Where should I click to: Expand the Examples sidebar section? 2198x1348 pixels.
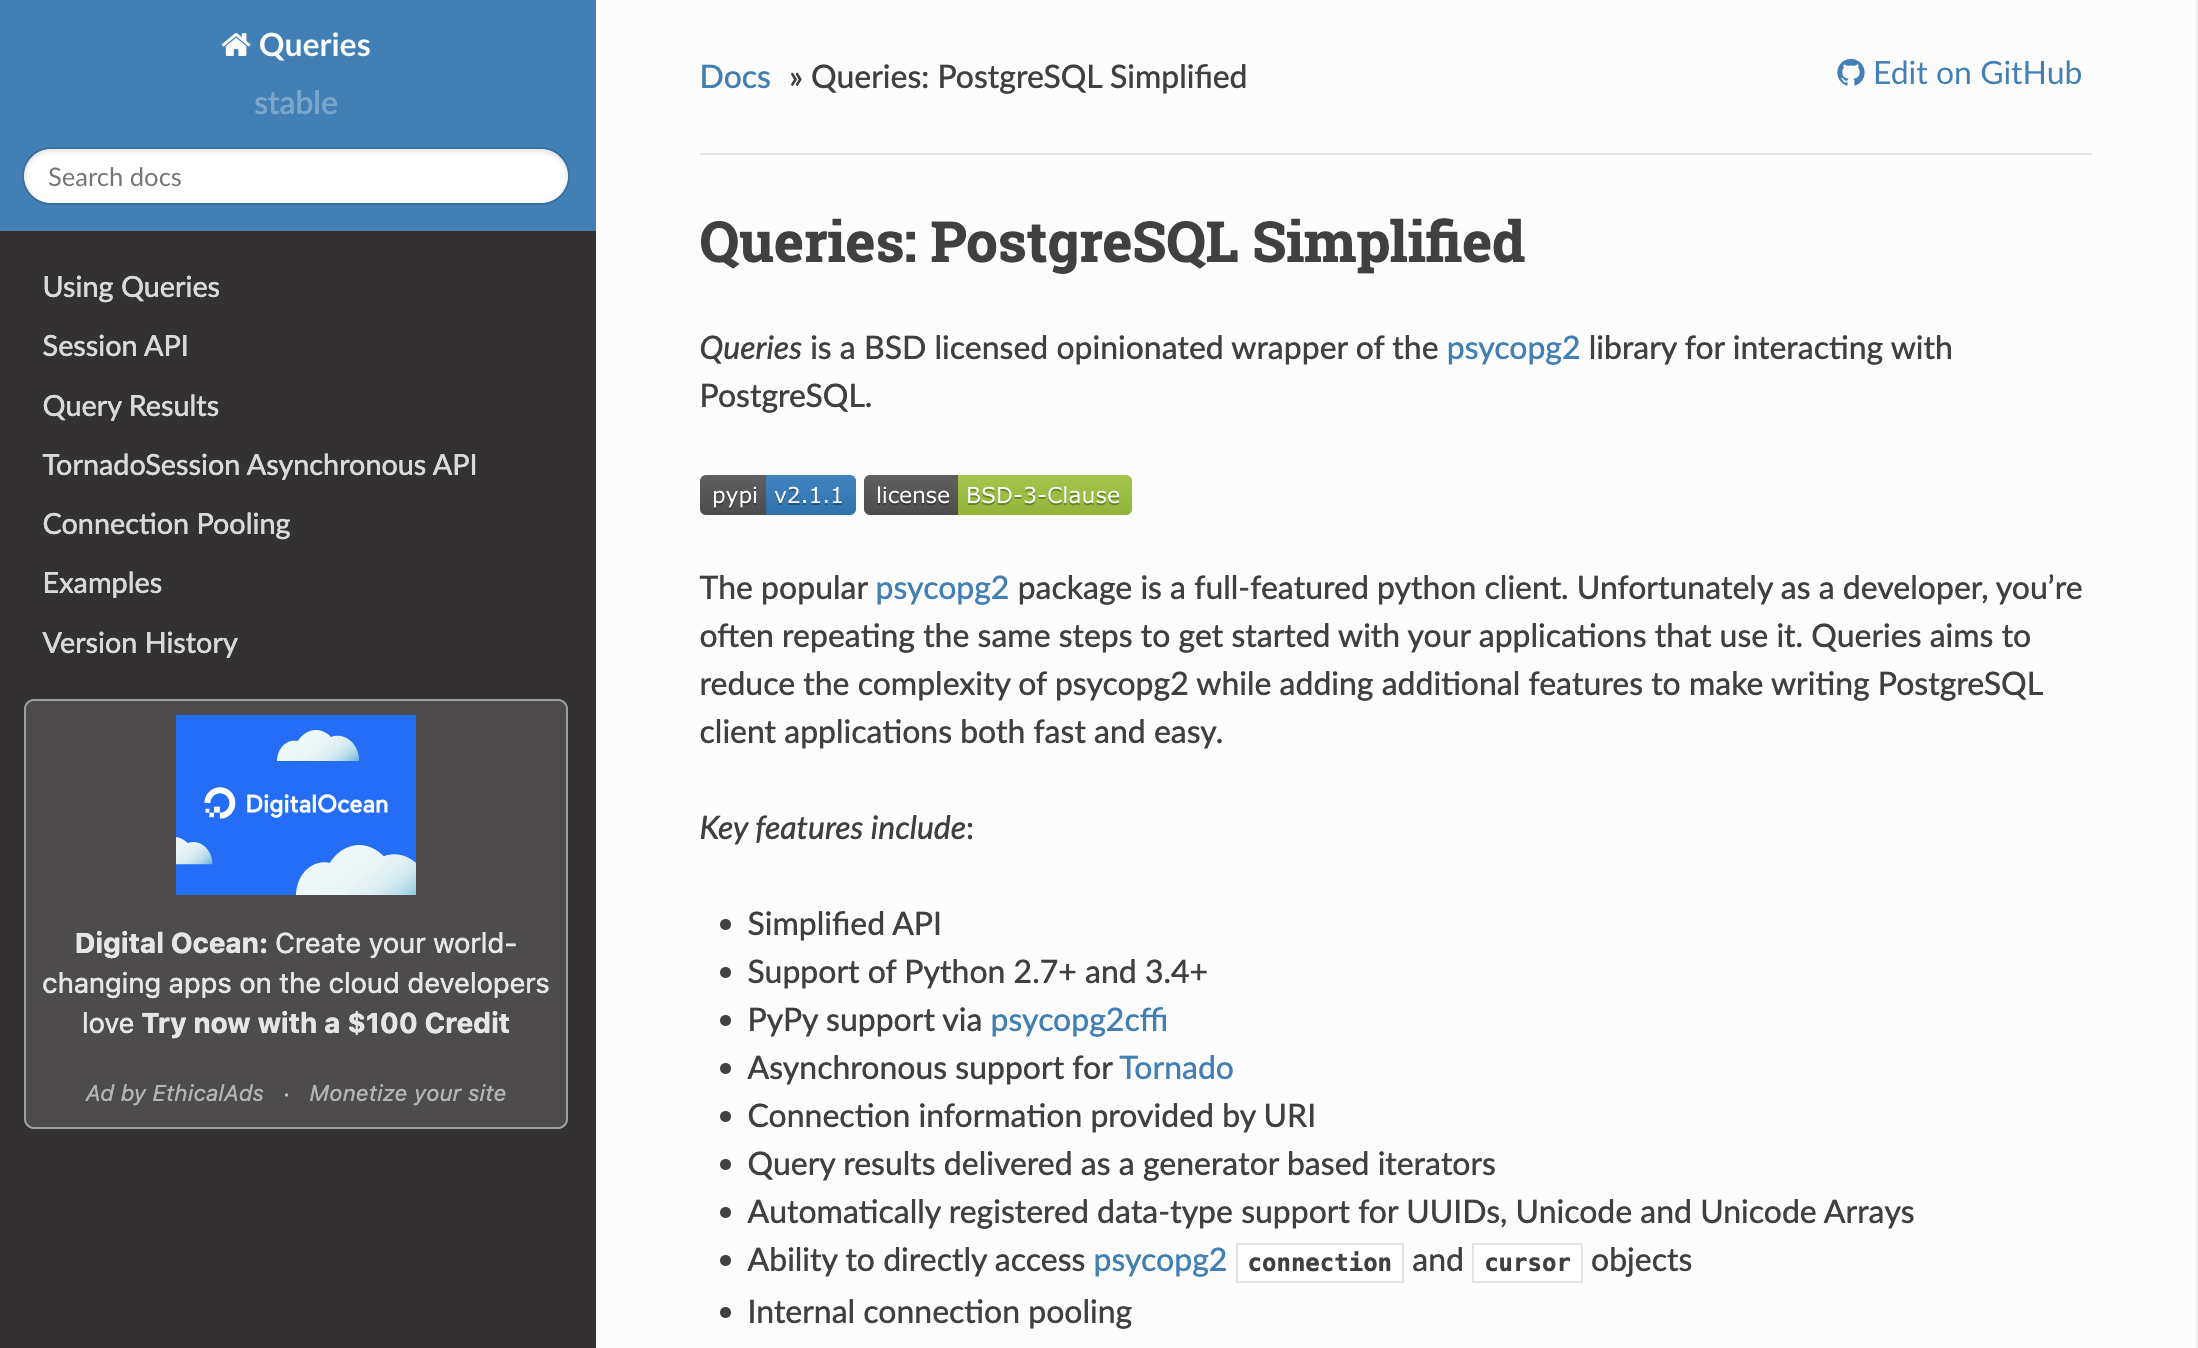coord(100,582)
